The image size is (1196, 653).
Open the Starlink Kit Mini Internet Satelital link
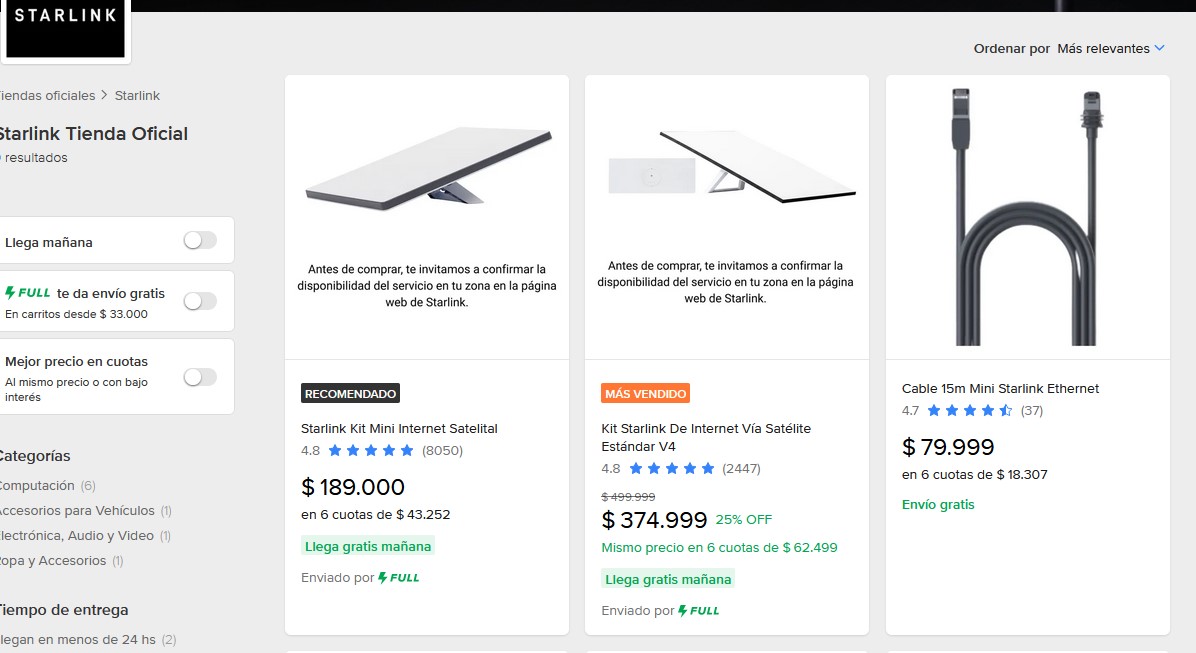399,428
